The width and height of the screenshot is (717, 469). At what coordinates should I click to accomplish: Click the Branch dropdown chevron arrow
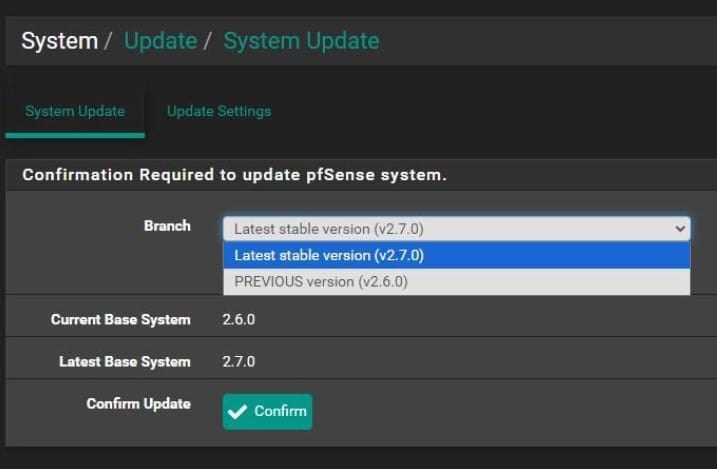[681, 229]
